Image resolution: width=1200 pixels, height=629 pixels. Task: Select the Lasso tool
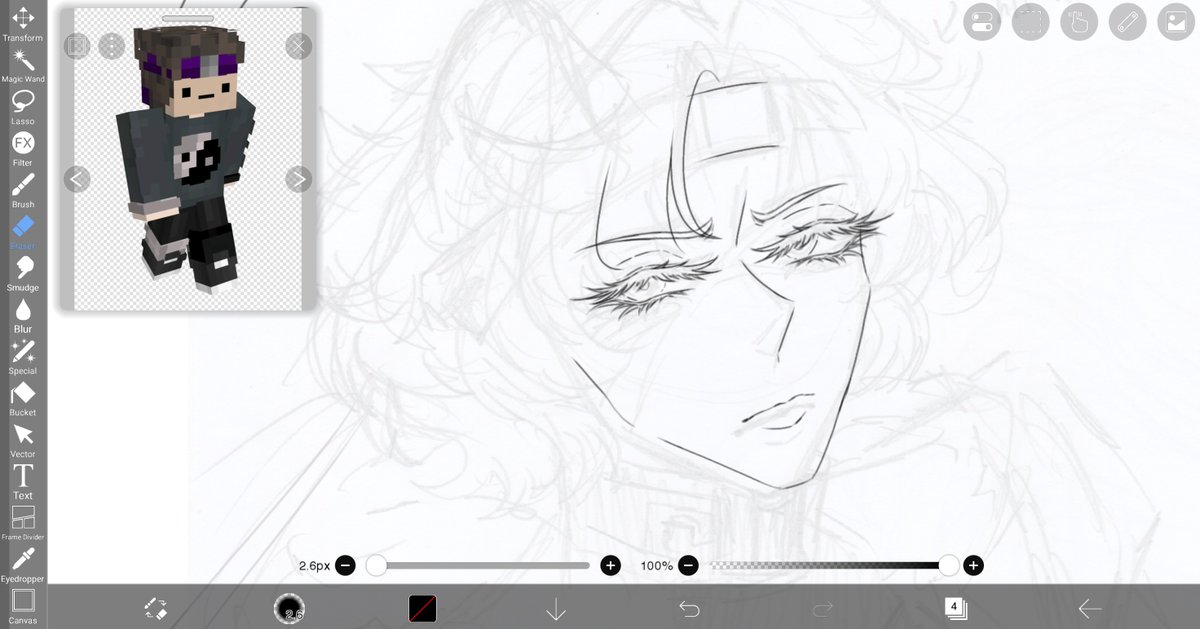tap(23, 107)
